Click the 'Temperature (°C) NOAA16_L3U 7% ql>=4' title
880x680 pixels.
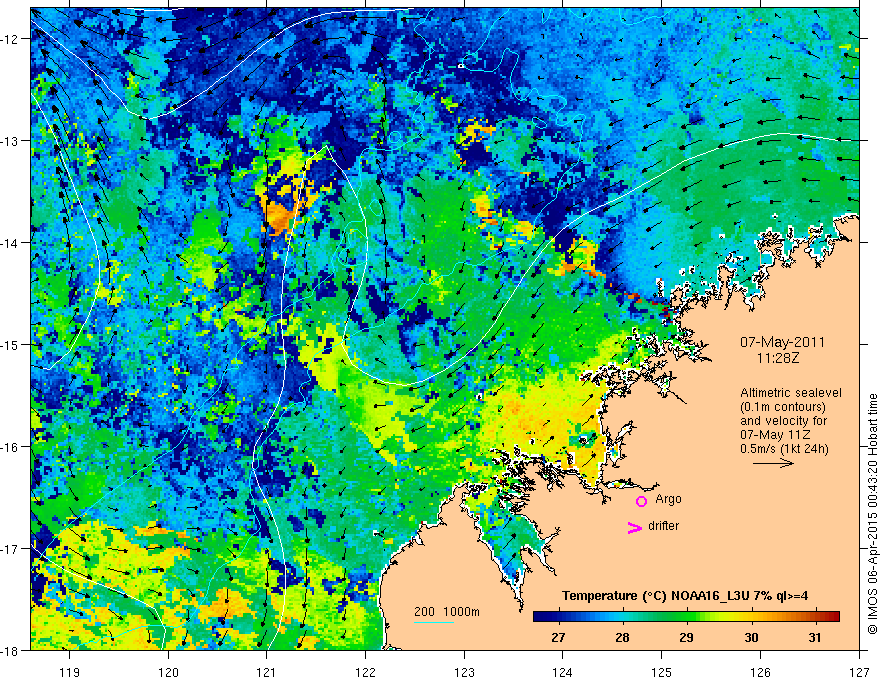685,596
